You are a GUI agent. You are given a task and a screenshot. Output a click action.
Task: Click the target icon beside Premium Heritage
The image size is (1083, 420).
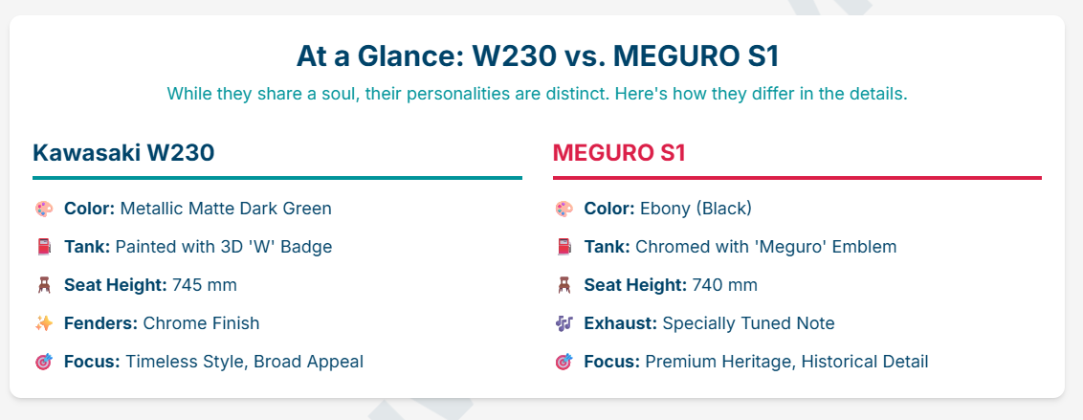[564, 361]
